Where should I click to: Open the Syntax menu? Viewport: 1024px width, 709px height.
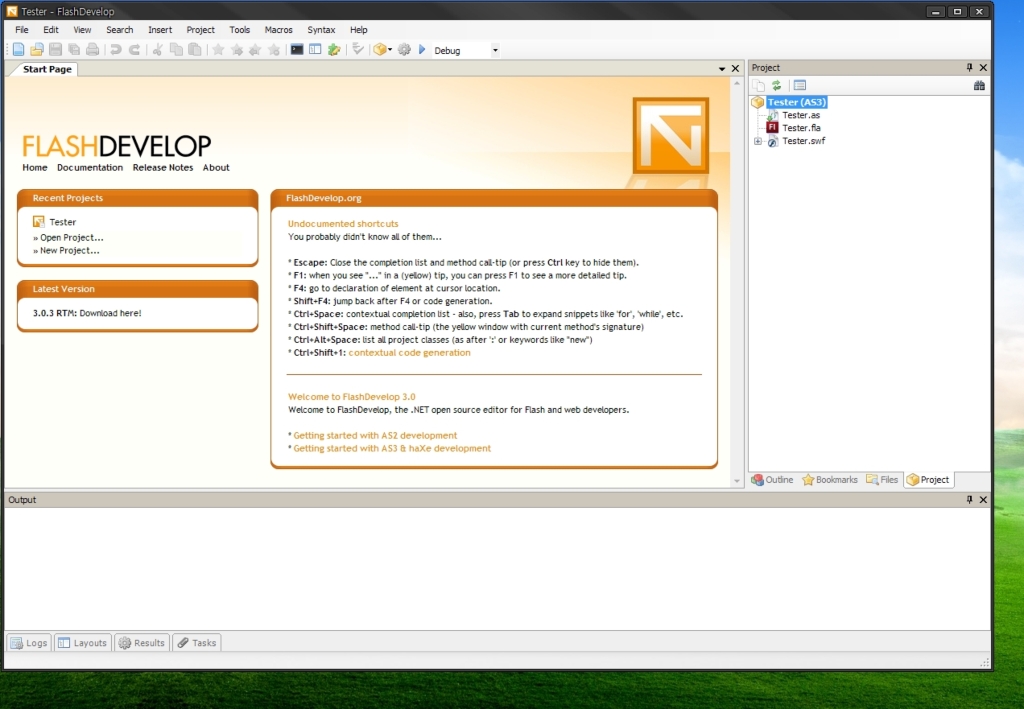click(x=321, y=30)
